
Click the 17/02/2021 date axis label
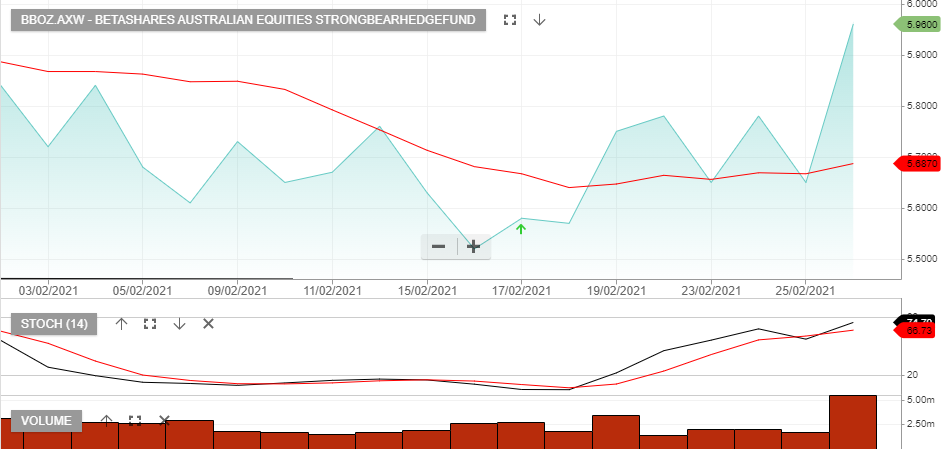pyautogui.click(x=521, y=291)
